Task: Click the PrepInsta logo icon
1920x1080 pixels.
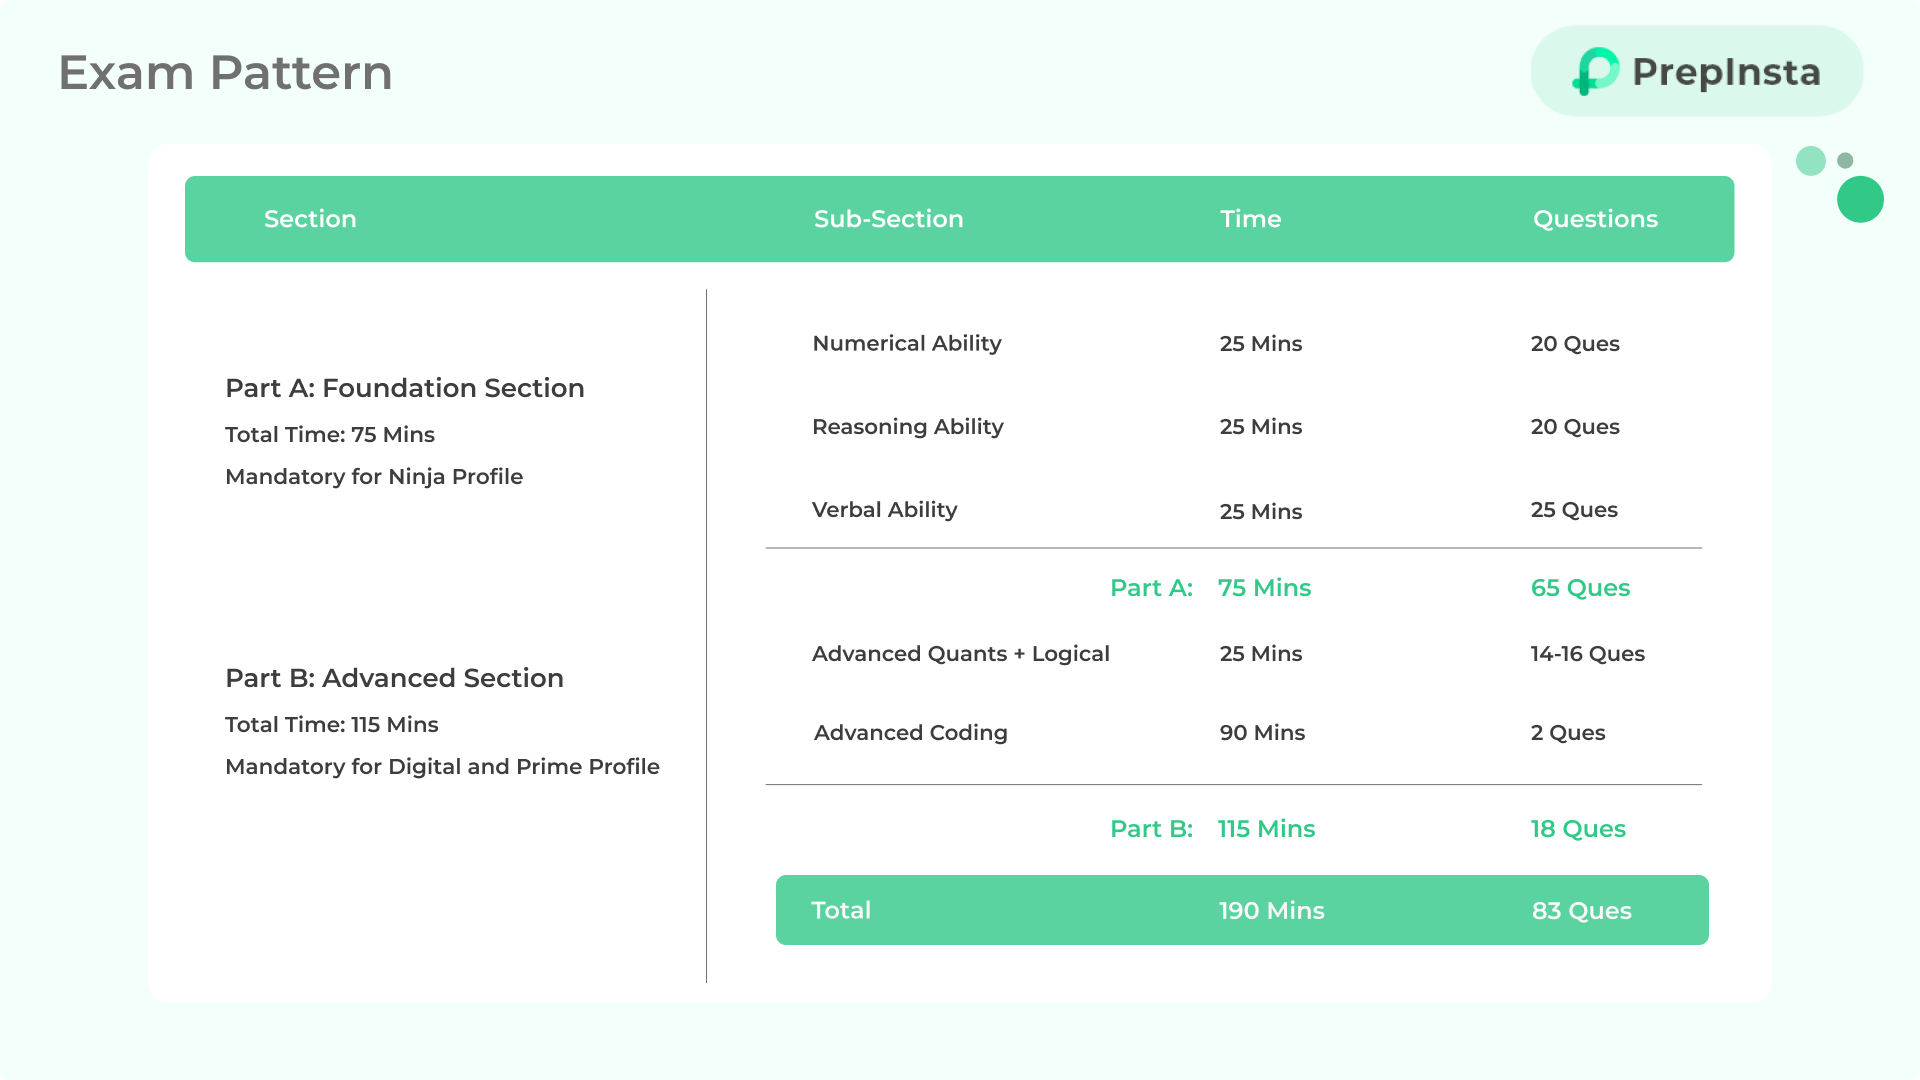Action: click(x=1595, y=71)
